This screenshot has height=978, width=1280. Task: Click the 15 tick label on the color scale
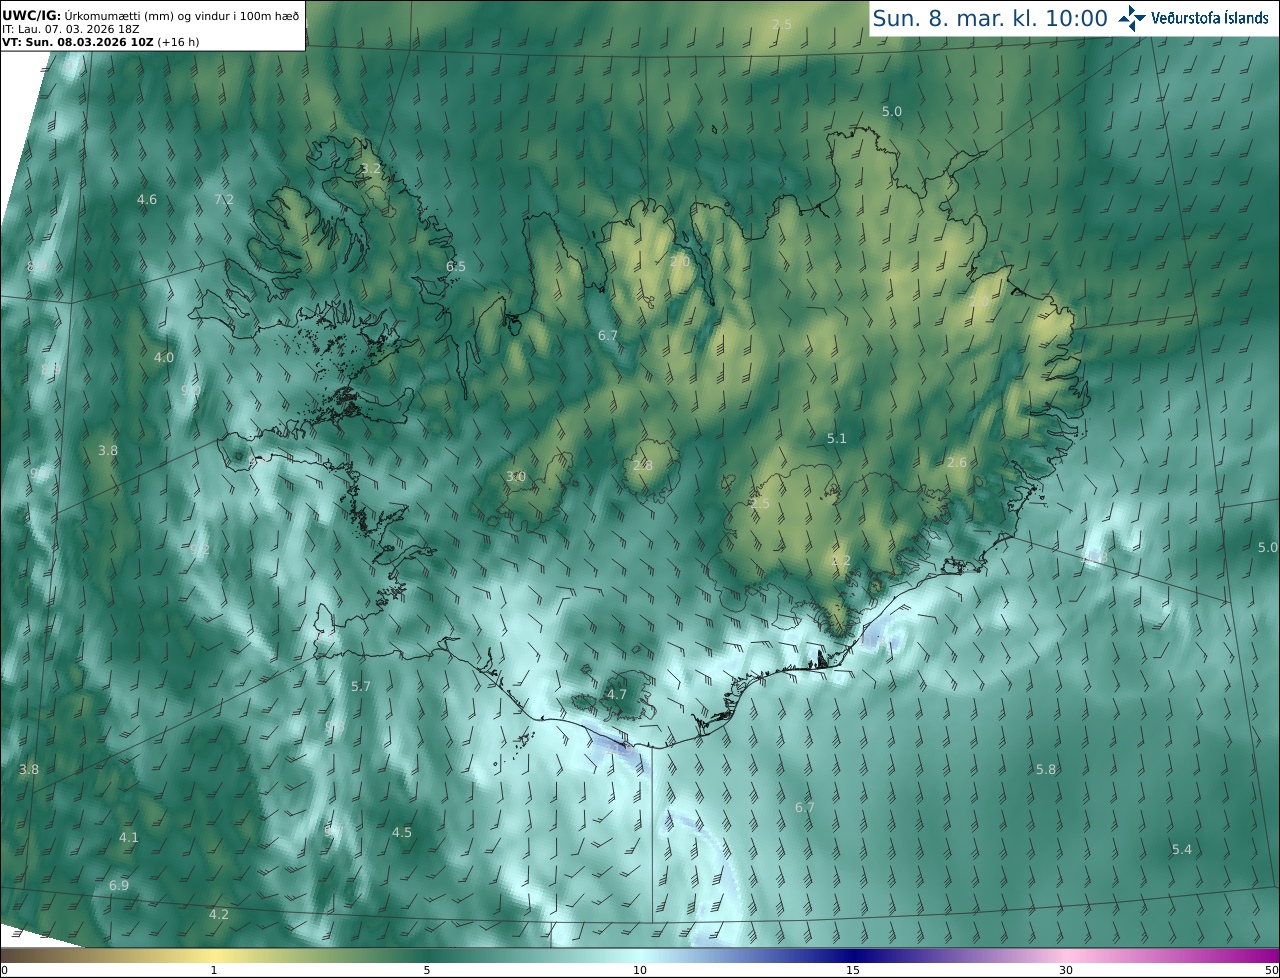pos(853,970)
